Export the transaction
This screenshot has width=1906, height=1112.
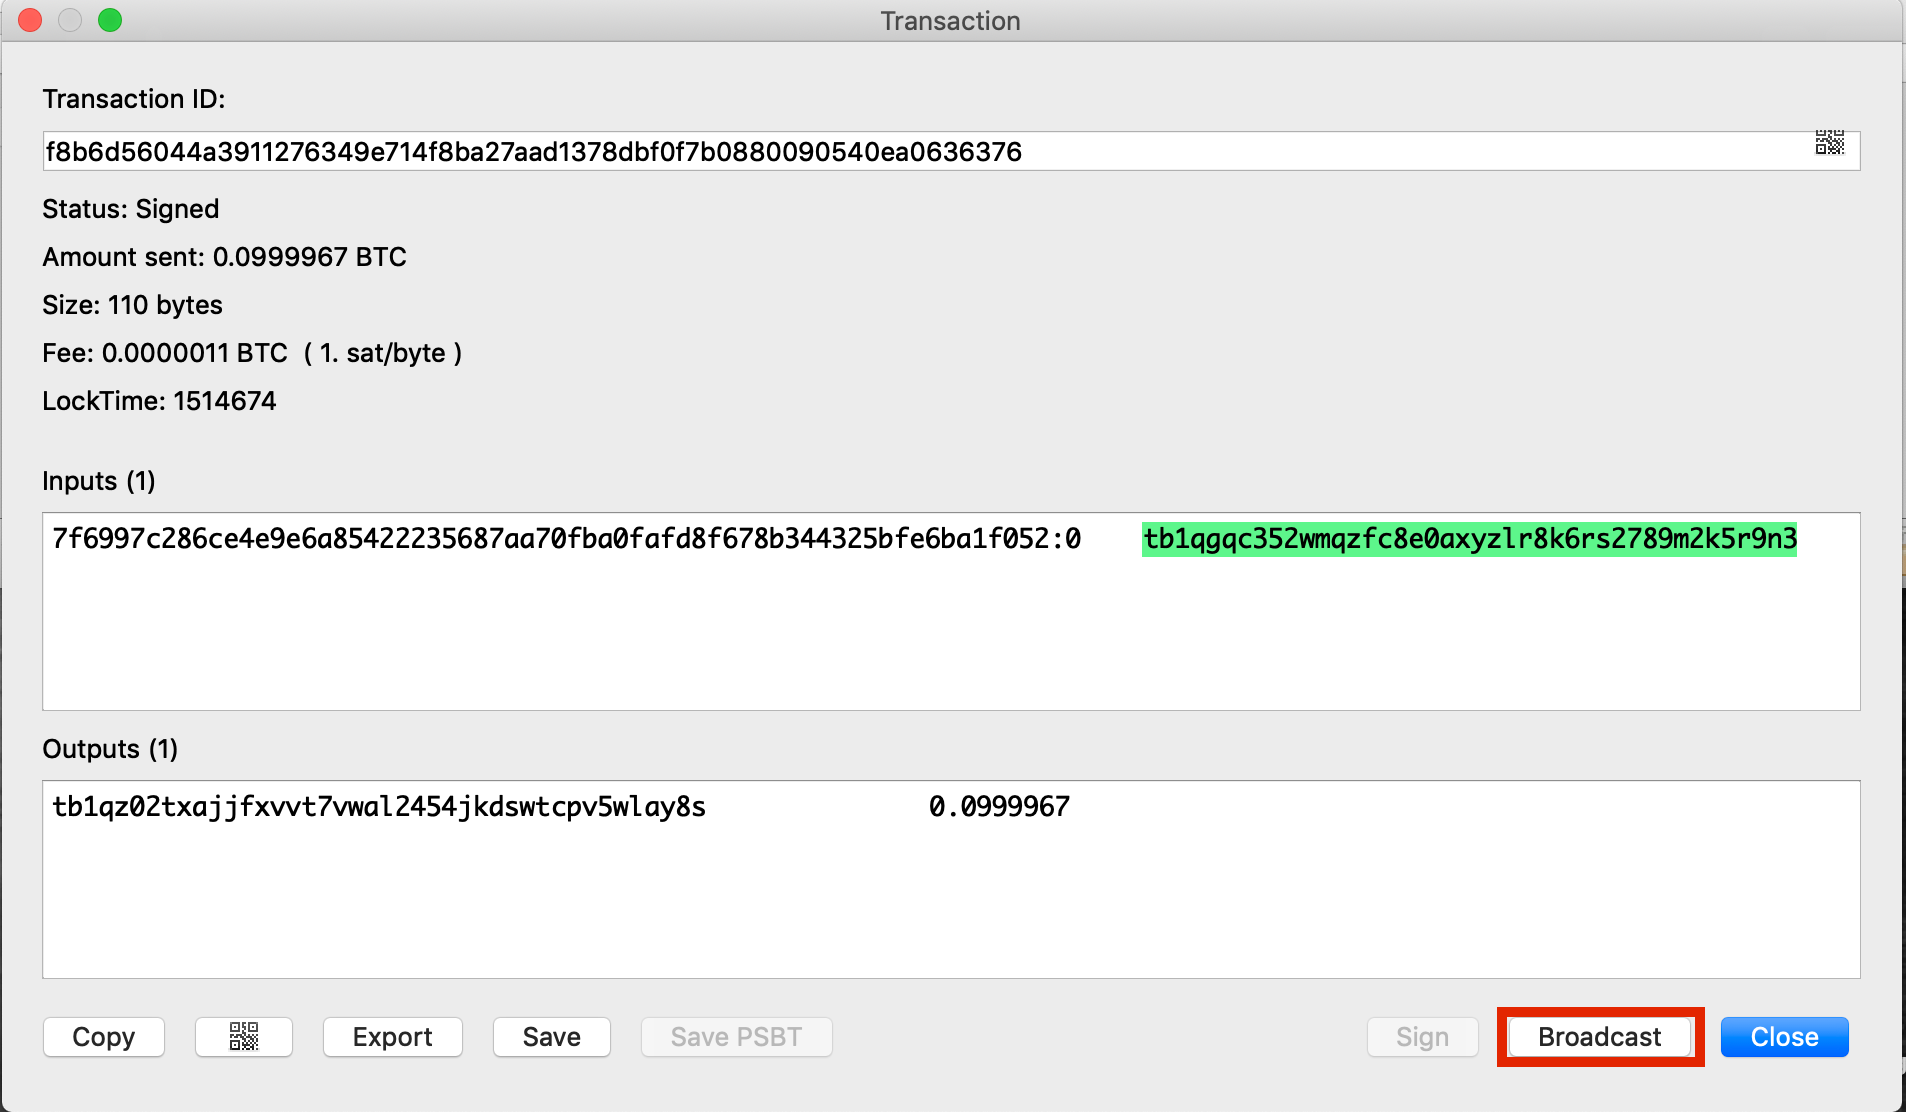tap(393, 1037)
